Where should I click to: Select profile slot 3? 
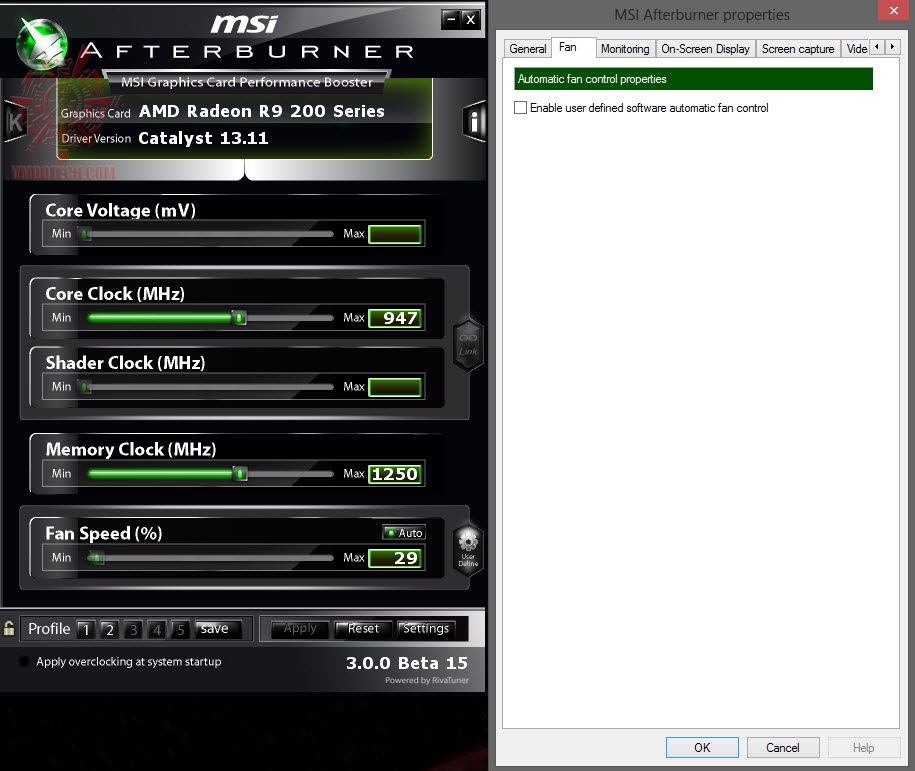[133, 629]
